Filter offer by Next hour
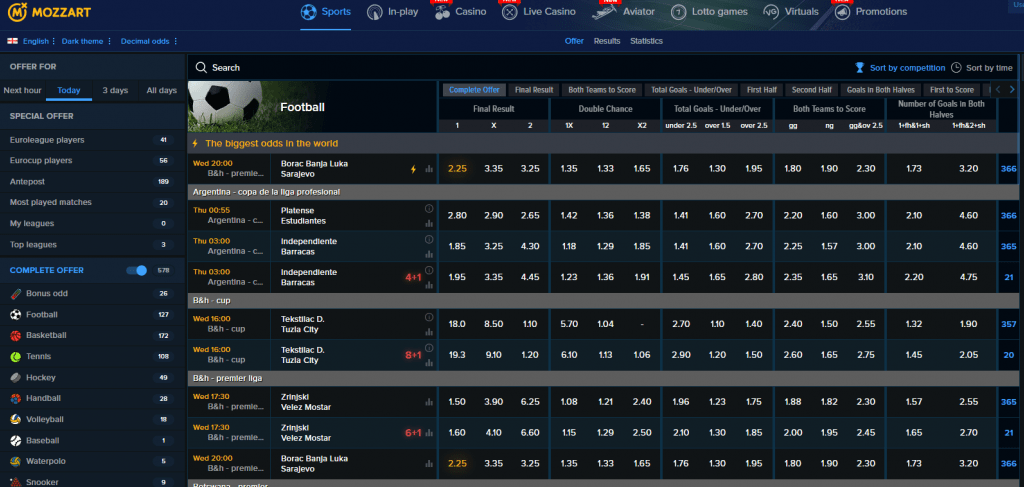Screen dimensions: 1024x487 click(22, 90)
